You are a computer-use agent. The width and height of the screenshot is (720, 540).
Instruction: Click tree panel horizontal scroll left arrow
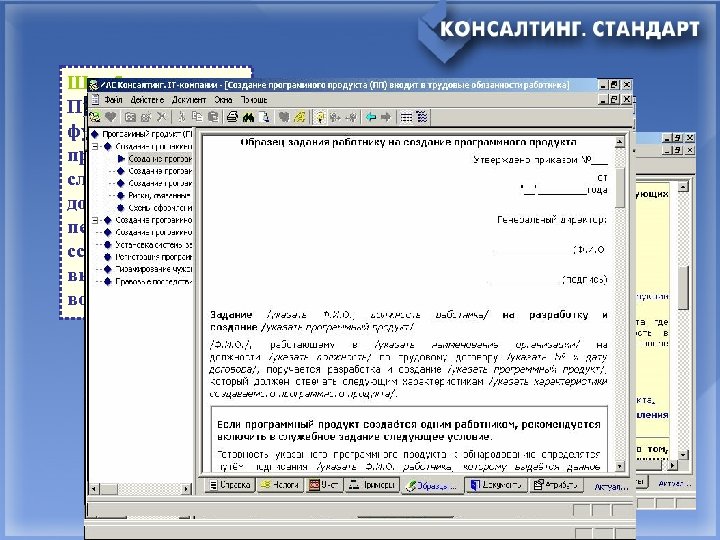[94, 489]
